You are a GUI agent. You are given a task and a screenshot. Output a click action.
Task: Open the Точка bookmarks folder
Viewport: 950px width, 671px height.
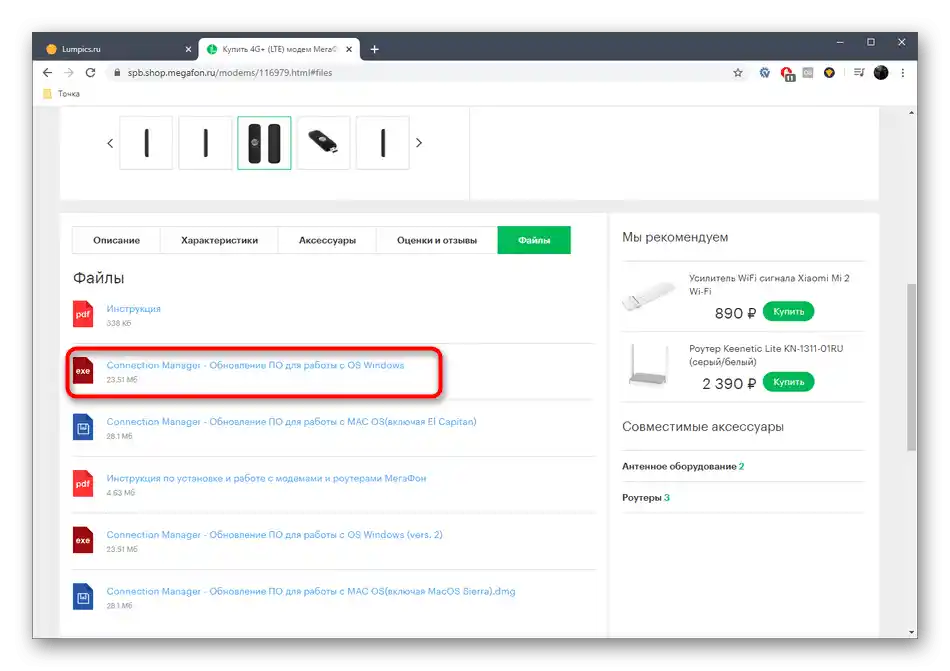click(x=62, y=94)
